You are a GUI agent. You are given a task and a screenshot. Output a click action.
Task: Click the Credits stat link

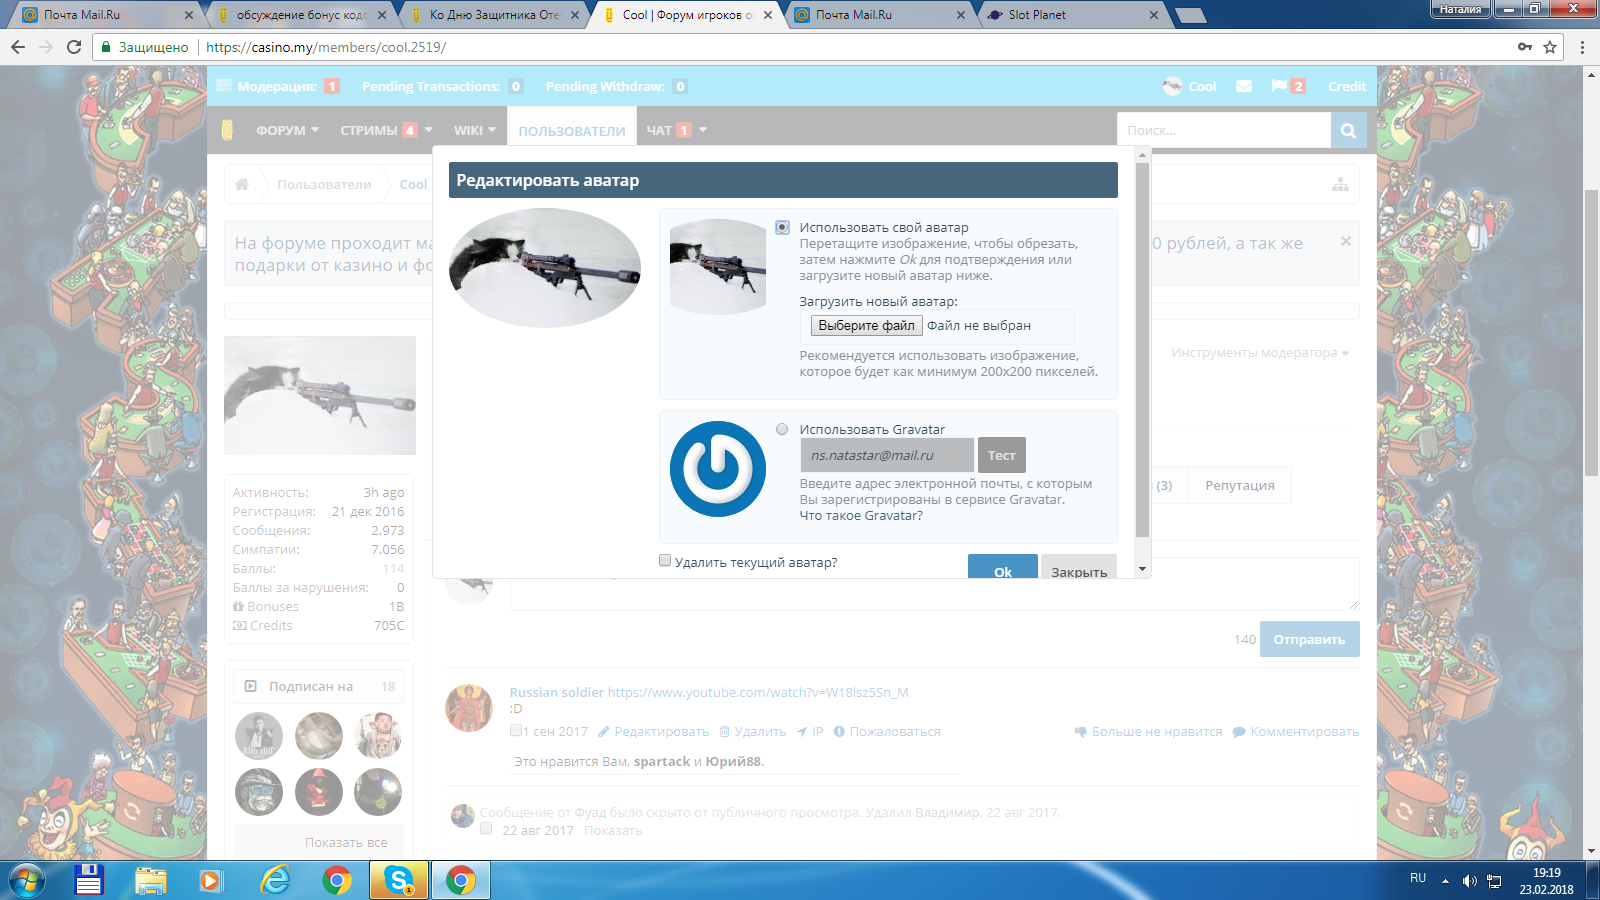[x=263, y=626]
